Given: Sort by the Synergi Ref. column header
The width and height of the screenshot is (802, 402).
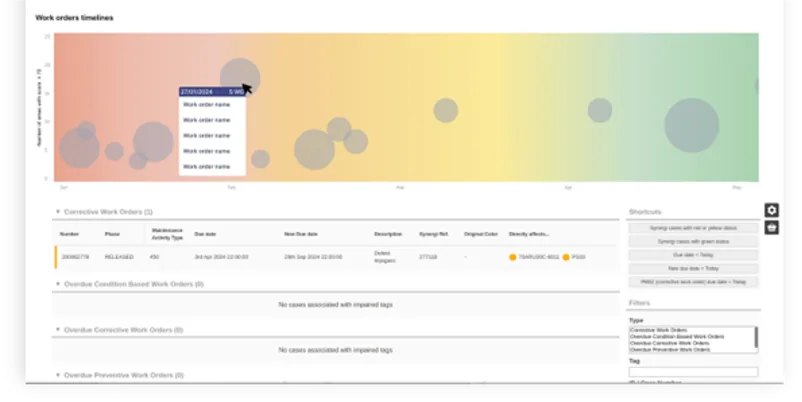Looking at the screenshot, I should [x=433, y=234].
